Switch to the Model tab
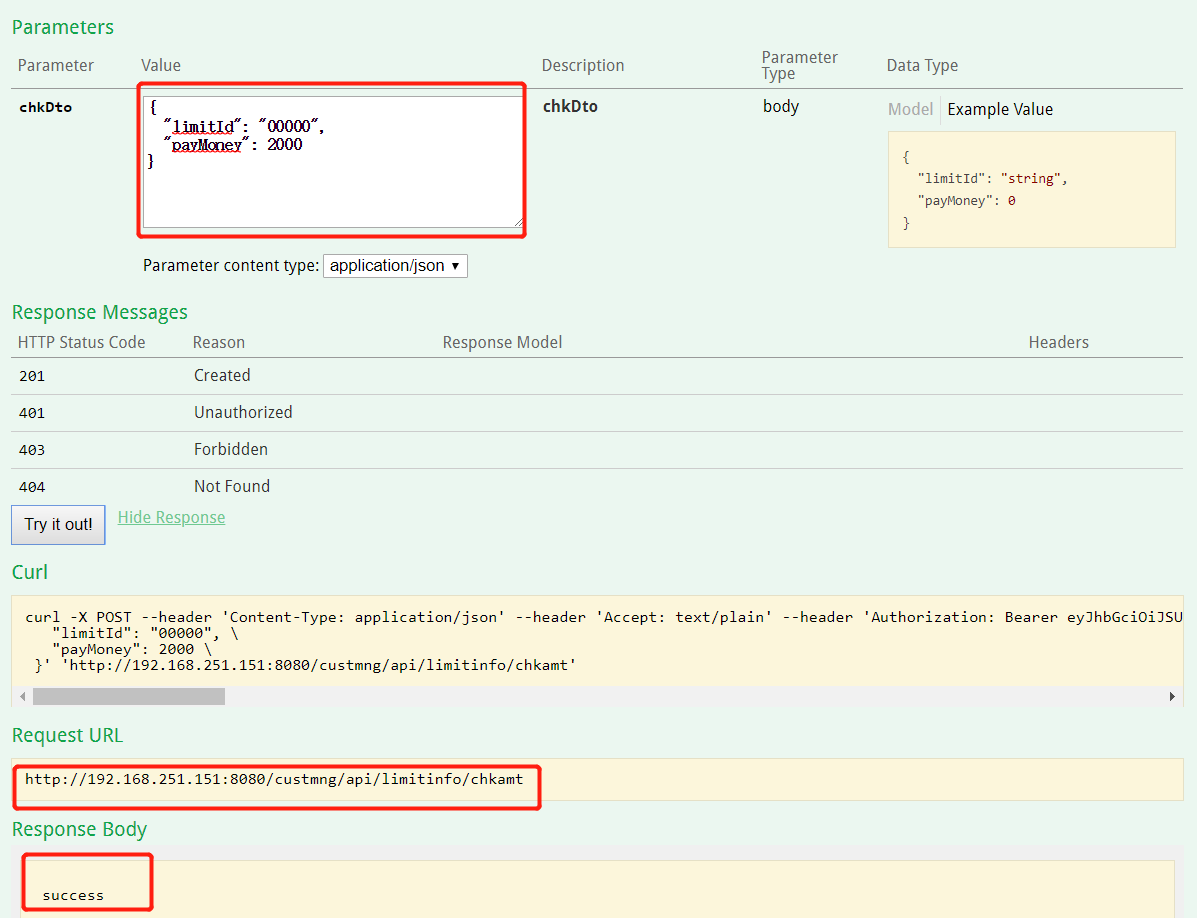Viewport: 1197px width, 918px height. (x=909, y=109)
